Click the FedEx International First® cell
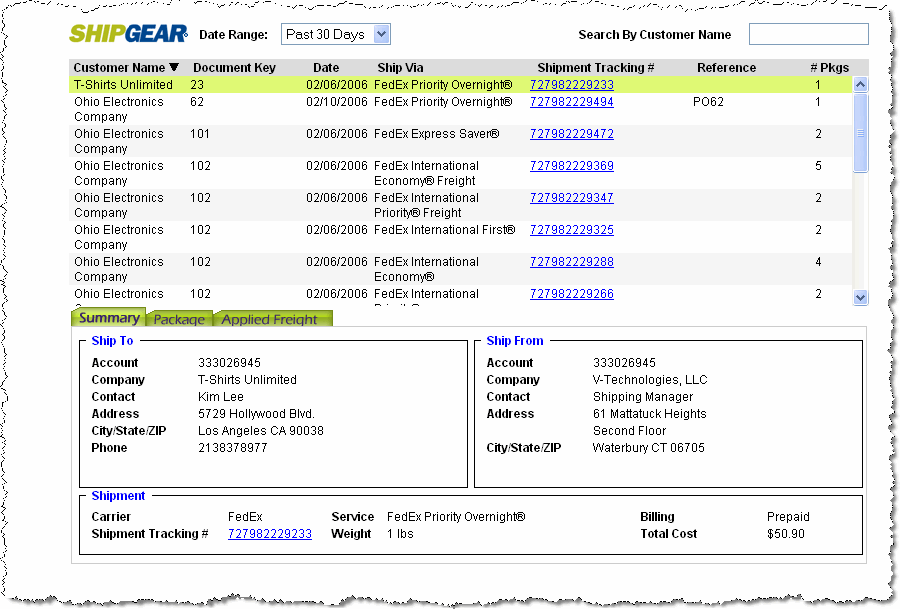 coord(444,230)
